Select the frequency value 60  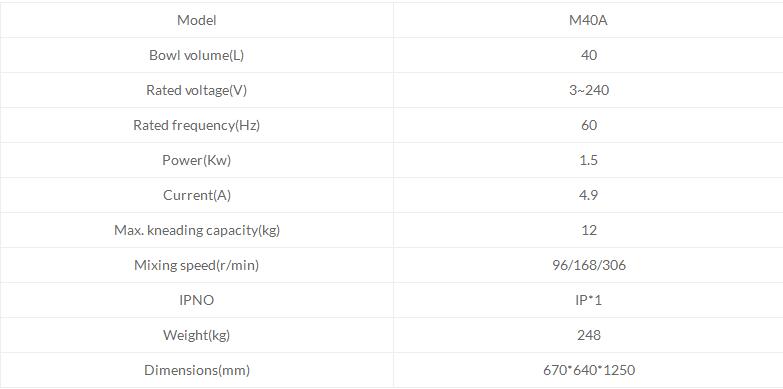[589, 125]
